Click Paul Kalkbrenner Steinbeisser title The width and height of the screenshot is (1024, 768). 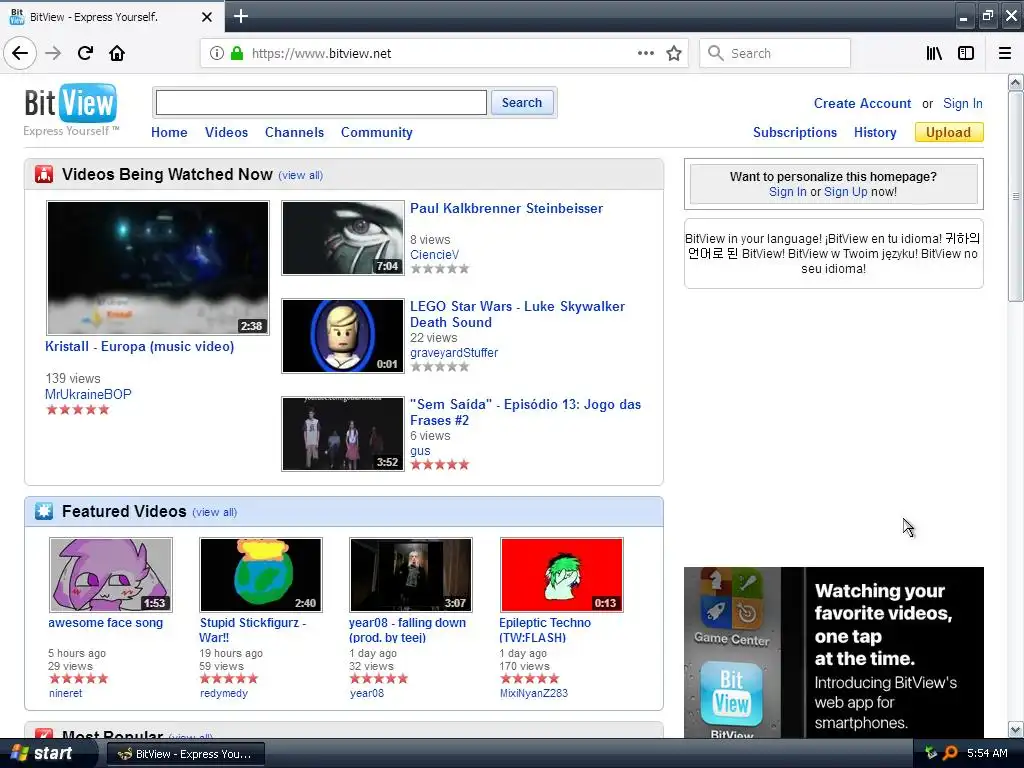pos(506,208)
